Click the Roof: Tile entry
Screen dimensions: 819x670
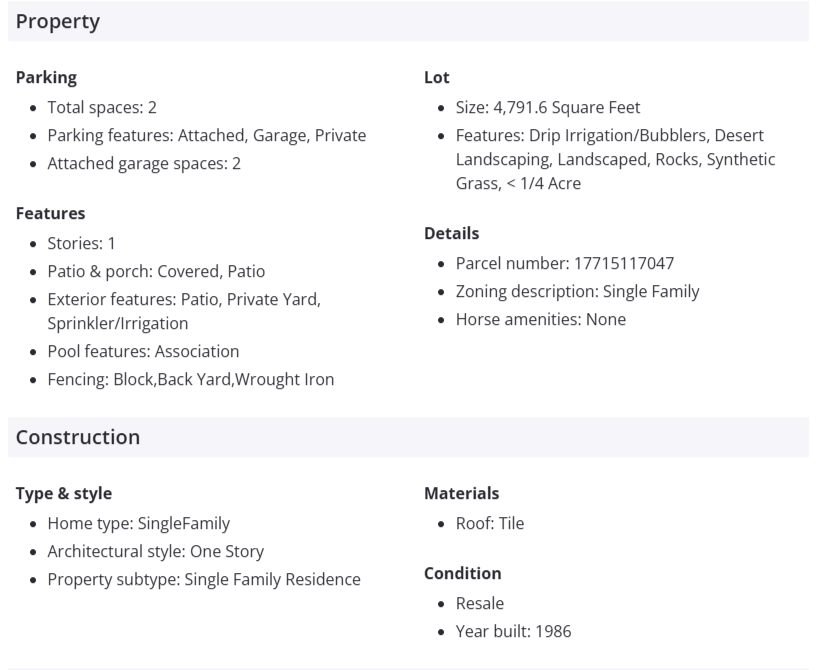pyautogui.click(x=490, y=523)
